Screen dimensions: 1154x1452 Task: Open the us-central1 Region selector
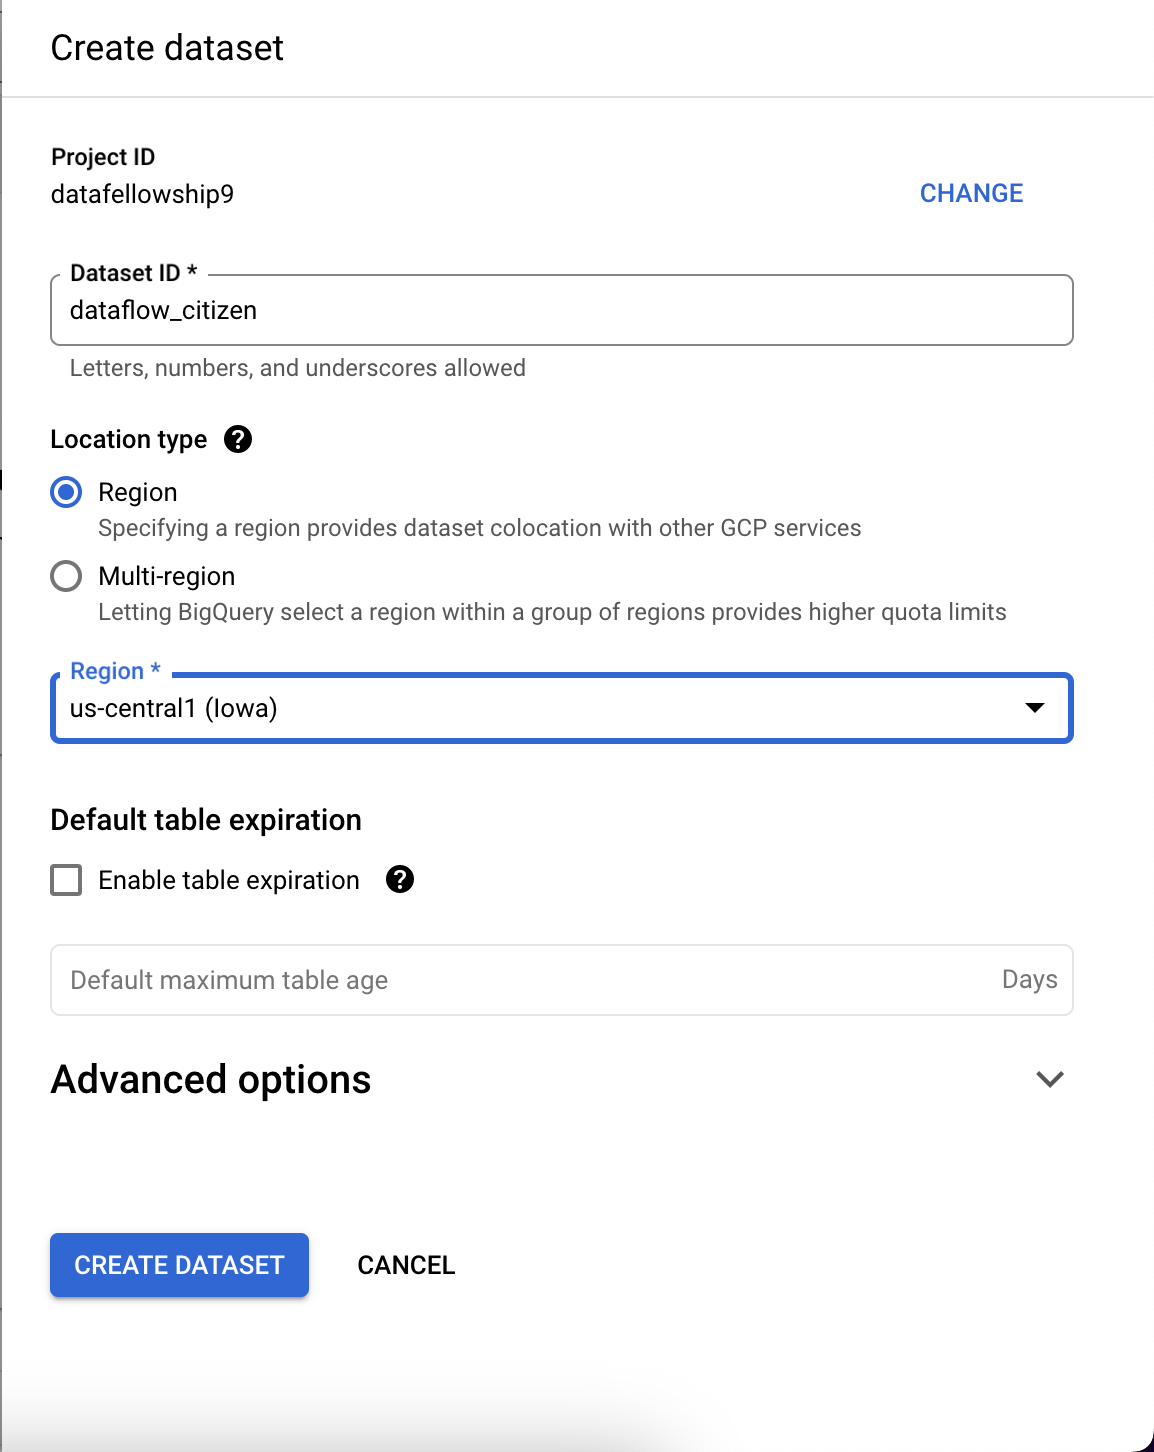pos(562,709)
